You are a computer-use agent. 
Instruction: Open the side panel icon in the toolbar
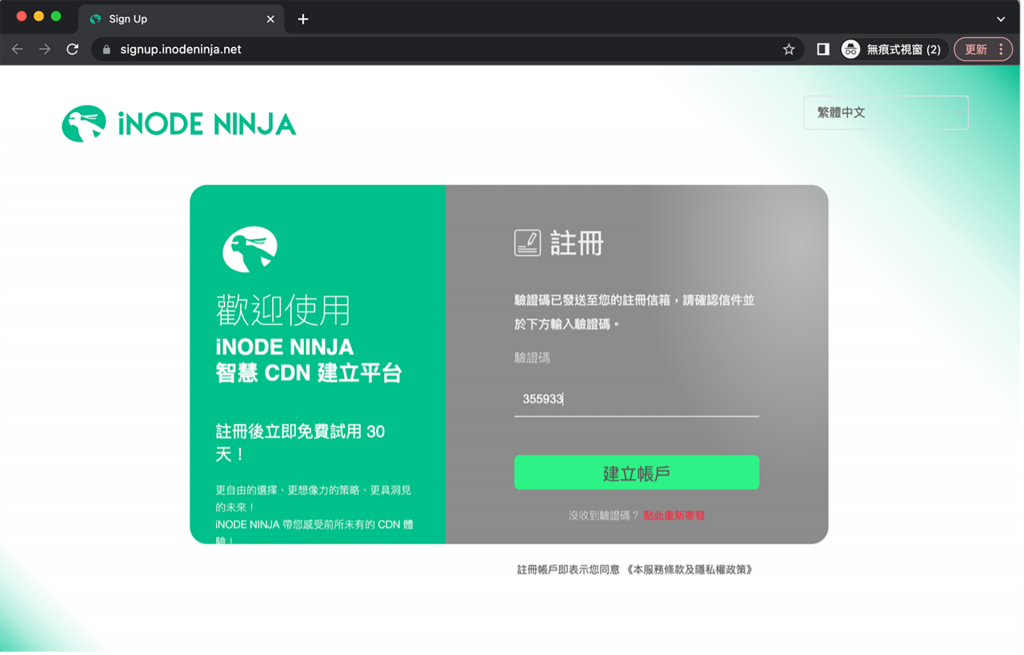click(823, 50)
